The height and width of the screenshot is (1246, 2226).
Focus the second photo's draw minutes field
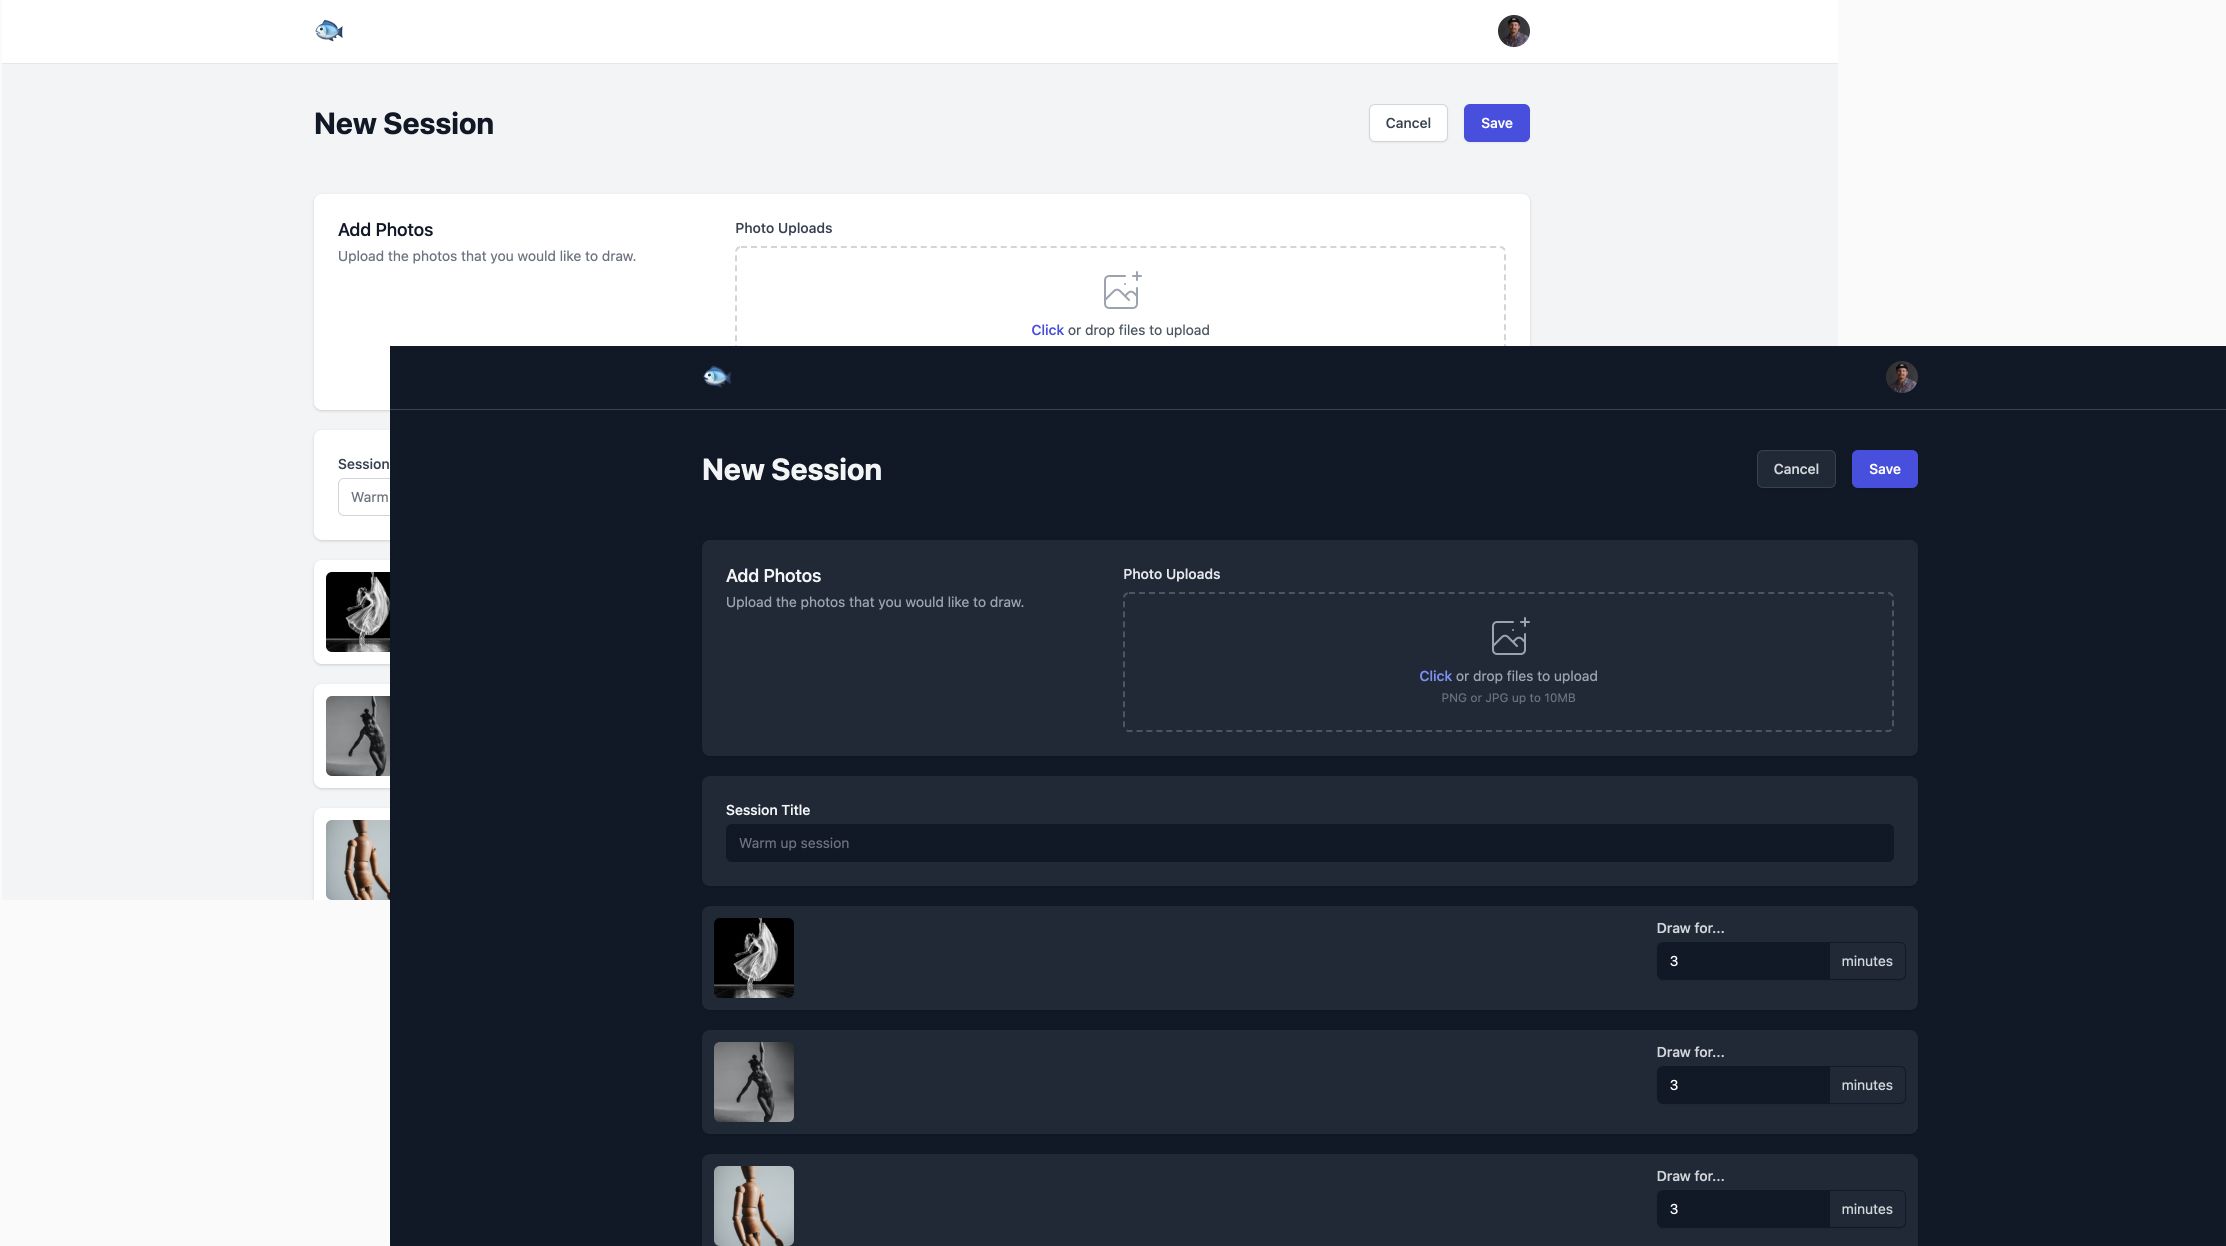click(x=1741, y=1085)
